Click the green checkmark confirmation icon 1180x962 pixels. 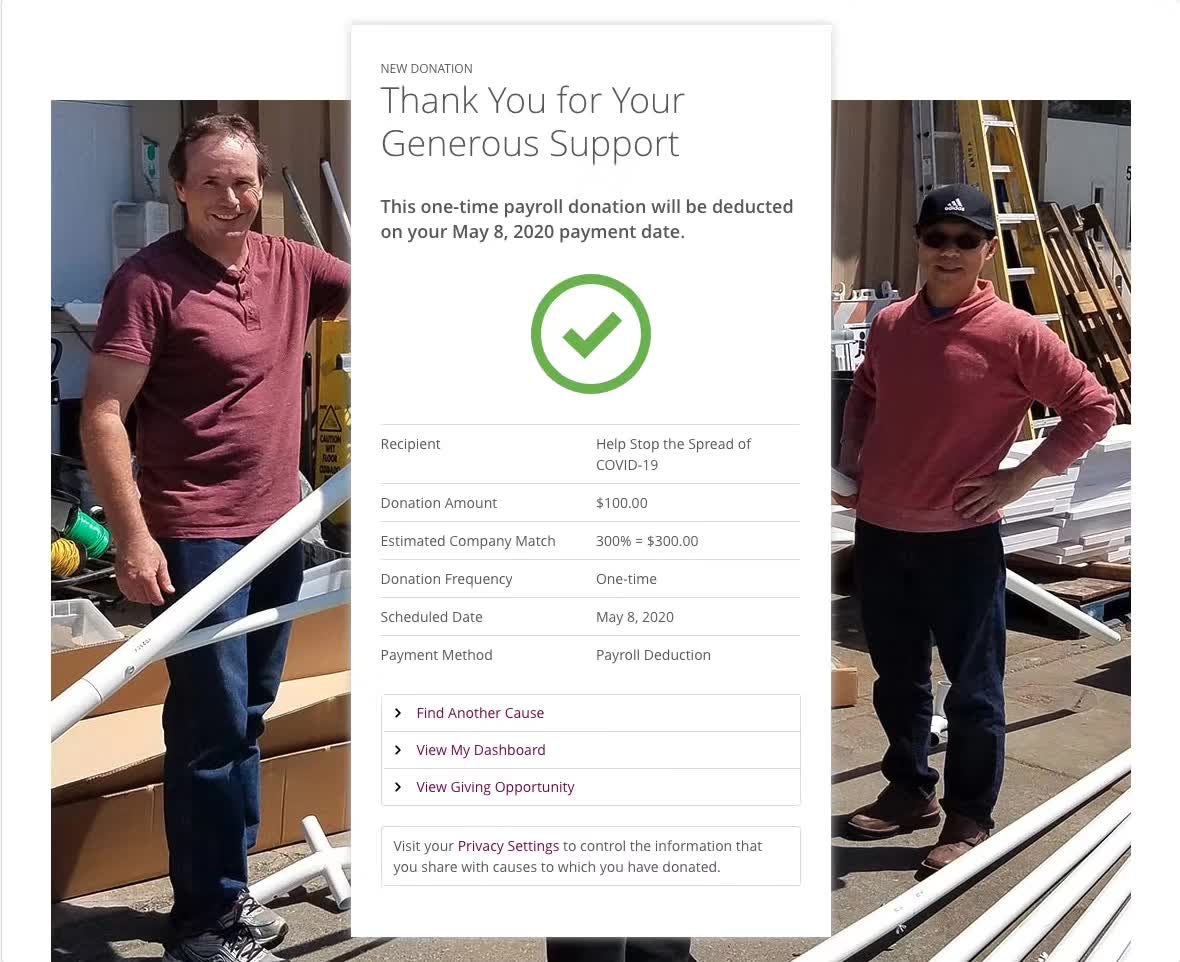(591, 333)
